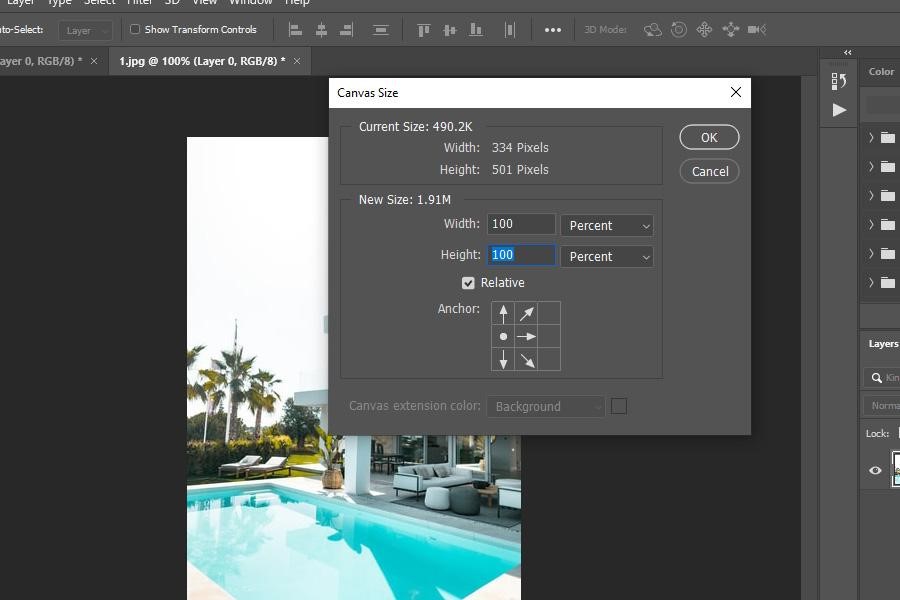Viewport: 900px width, 600px height.
Task: Switch to the 1.jpg document tab
Action: (202, 61)
